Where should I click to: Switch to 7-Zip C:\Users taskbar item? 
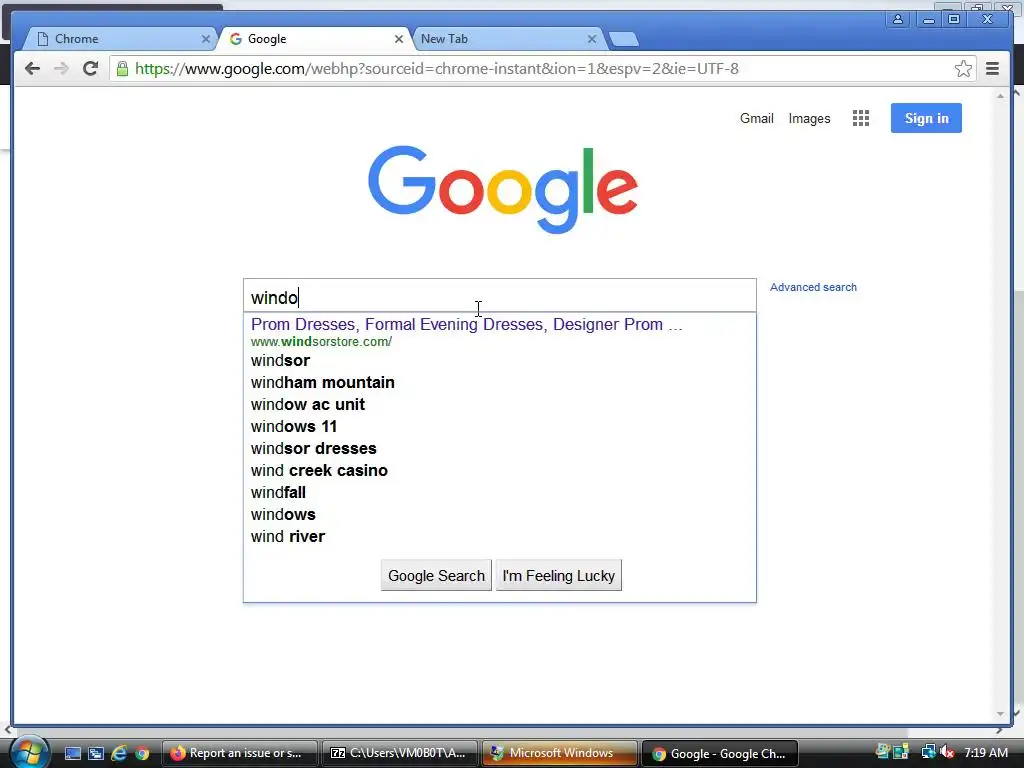400,753
